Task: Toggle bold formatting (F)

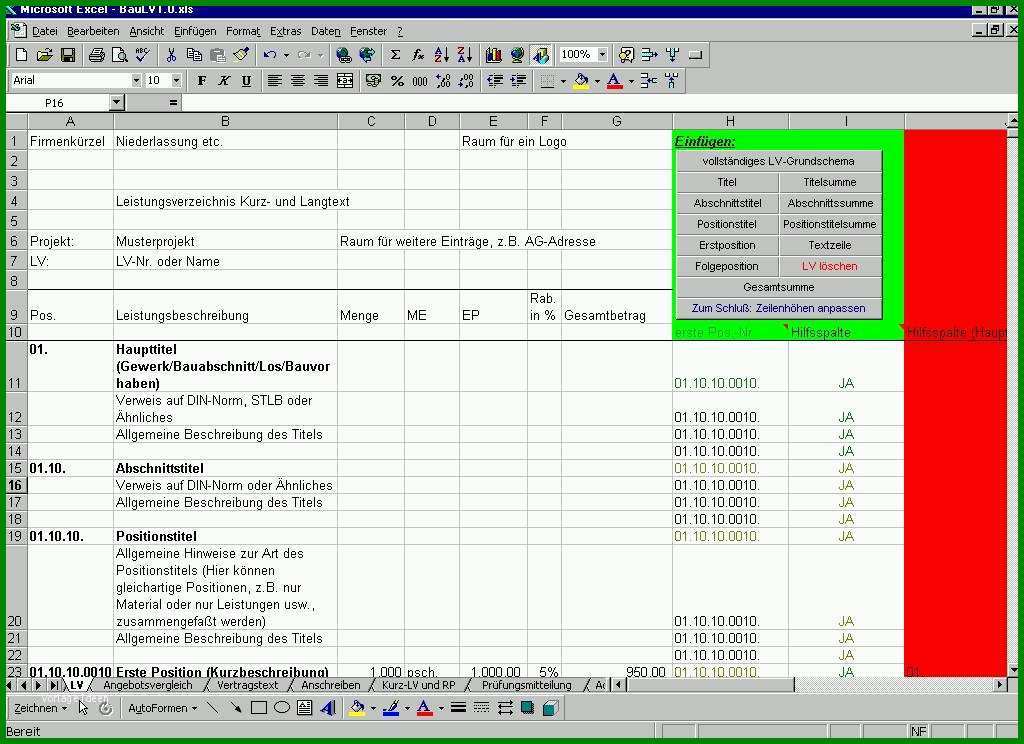Action: (202, 81)
